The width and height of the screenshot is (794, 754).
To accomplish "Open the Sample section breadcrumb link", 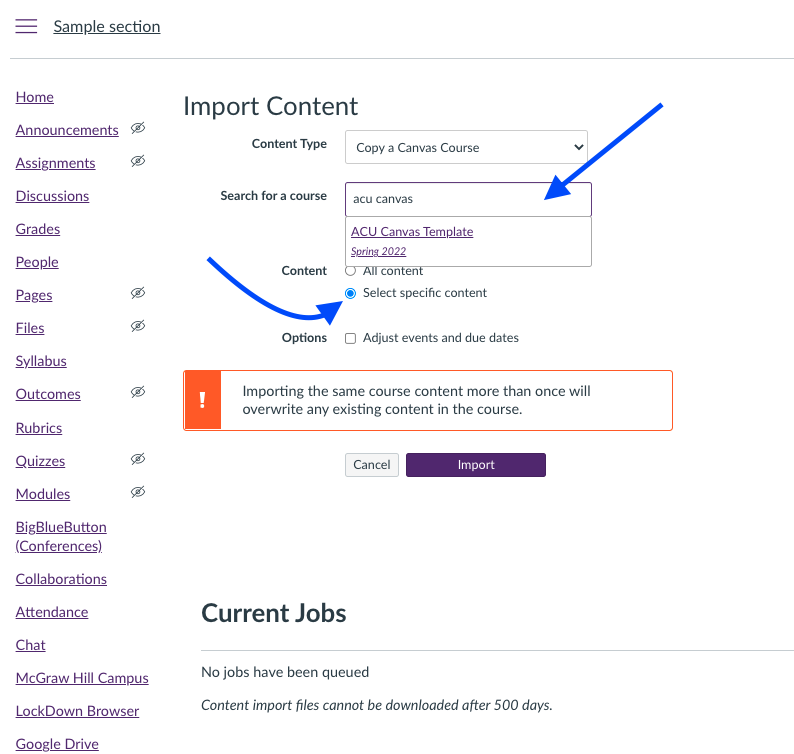I will click(x=107, y=27).
